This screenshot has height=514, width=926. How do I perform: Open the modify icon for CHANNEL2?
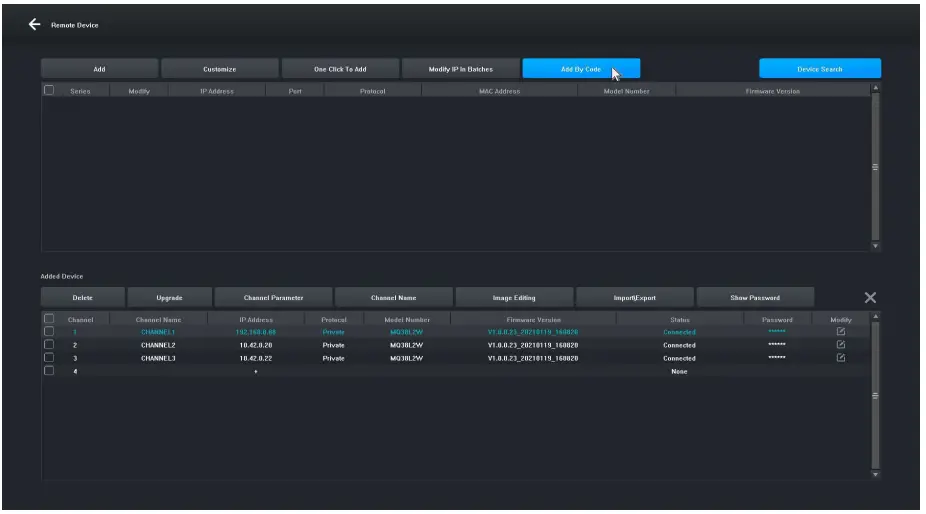[840, 344]
